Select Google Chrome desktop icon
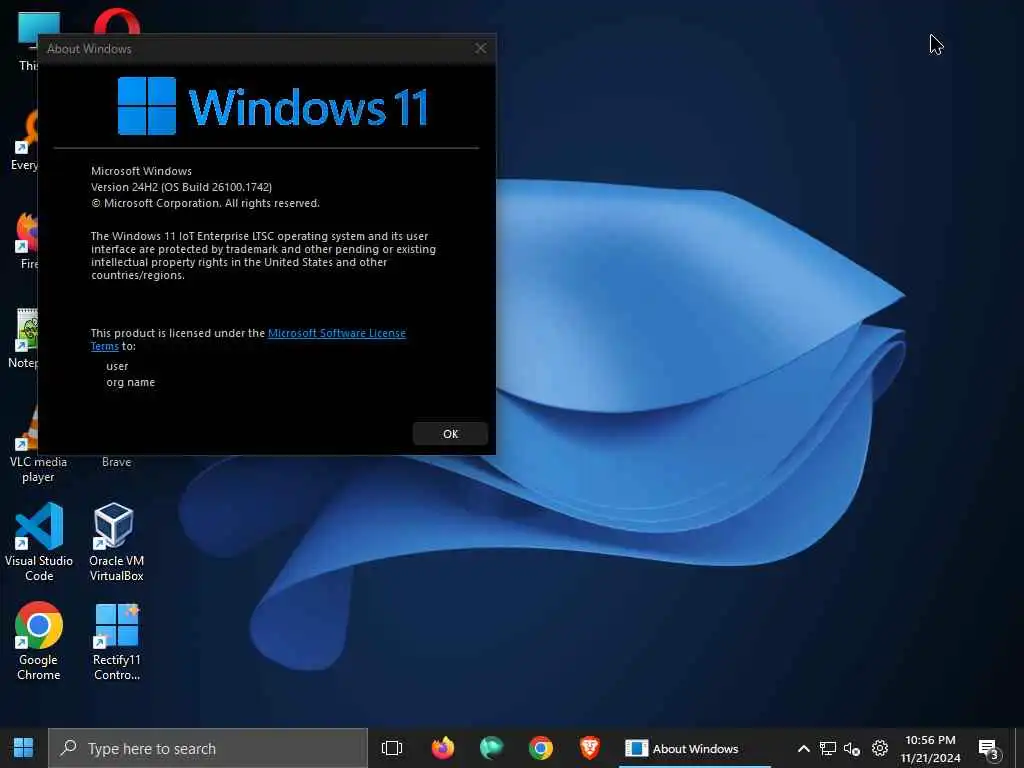The width and height of the screenshot is (1024, 768). [39, 641]
